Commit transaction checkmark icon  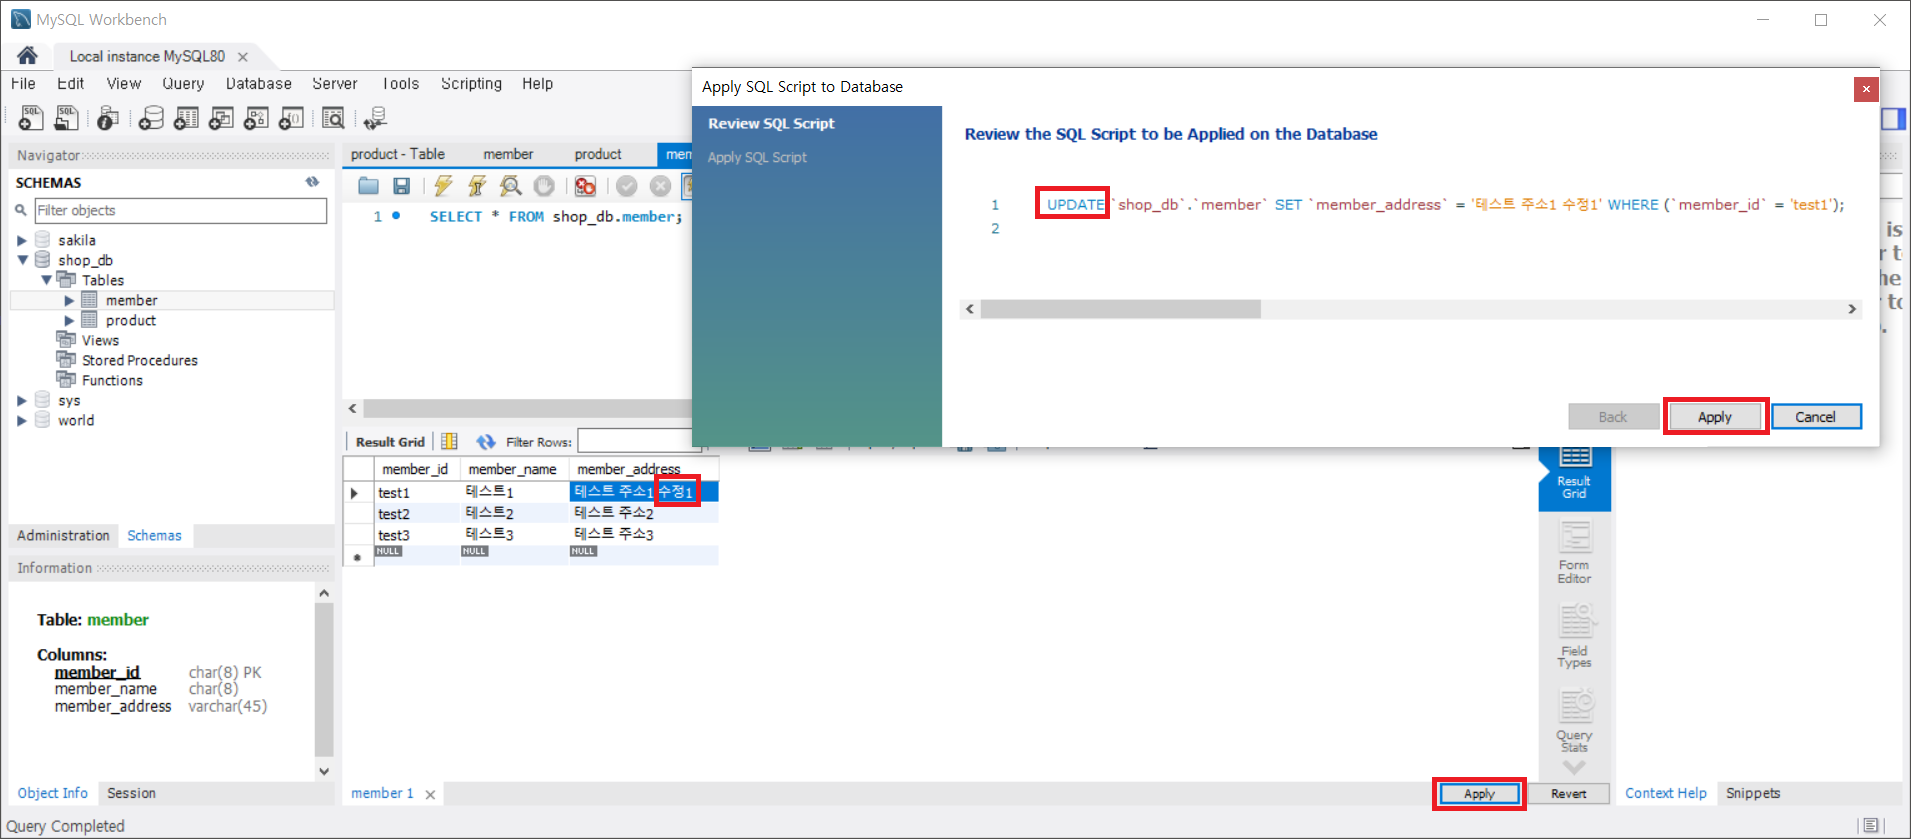[627, 185]
